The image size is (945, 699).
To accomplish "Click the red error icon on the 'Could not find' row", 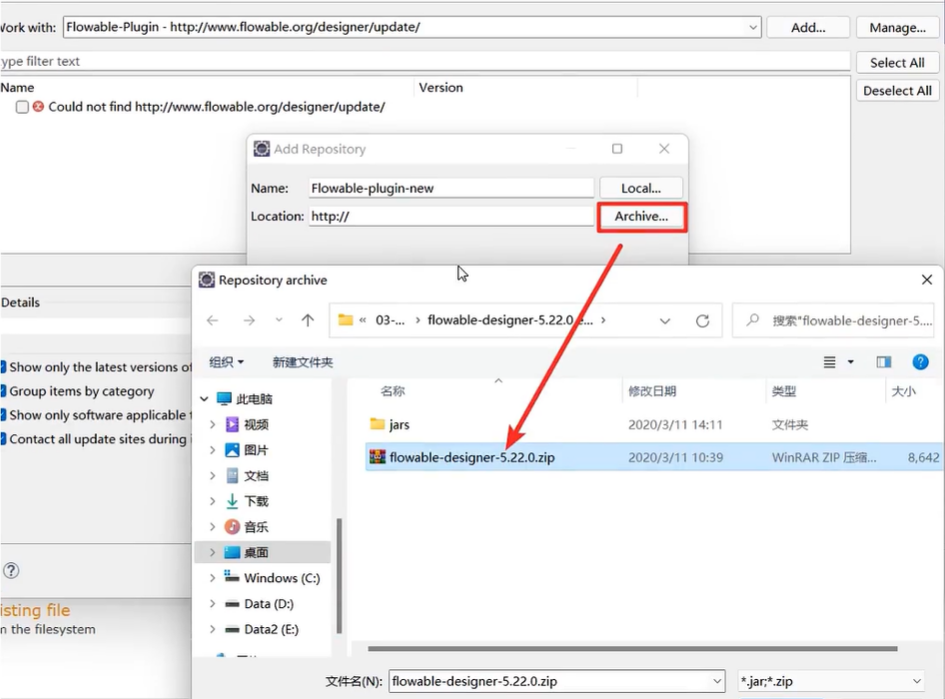I will tap(39, 107).
